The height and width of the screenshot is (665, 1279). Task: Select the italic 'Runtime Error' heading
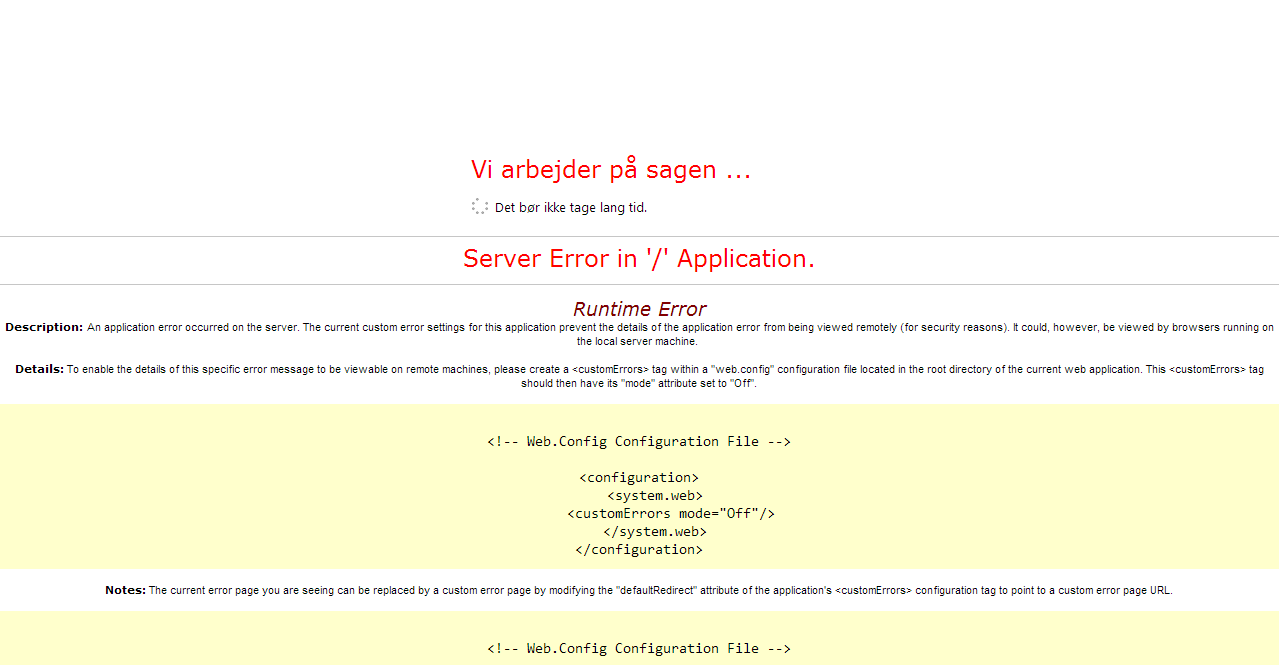(x=639, y=309)
